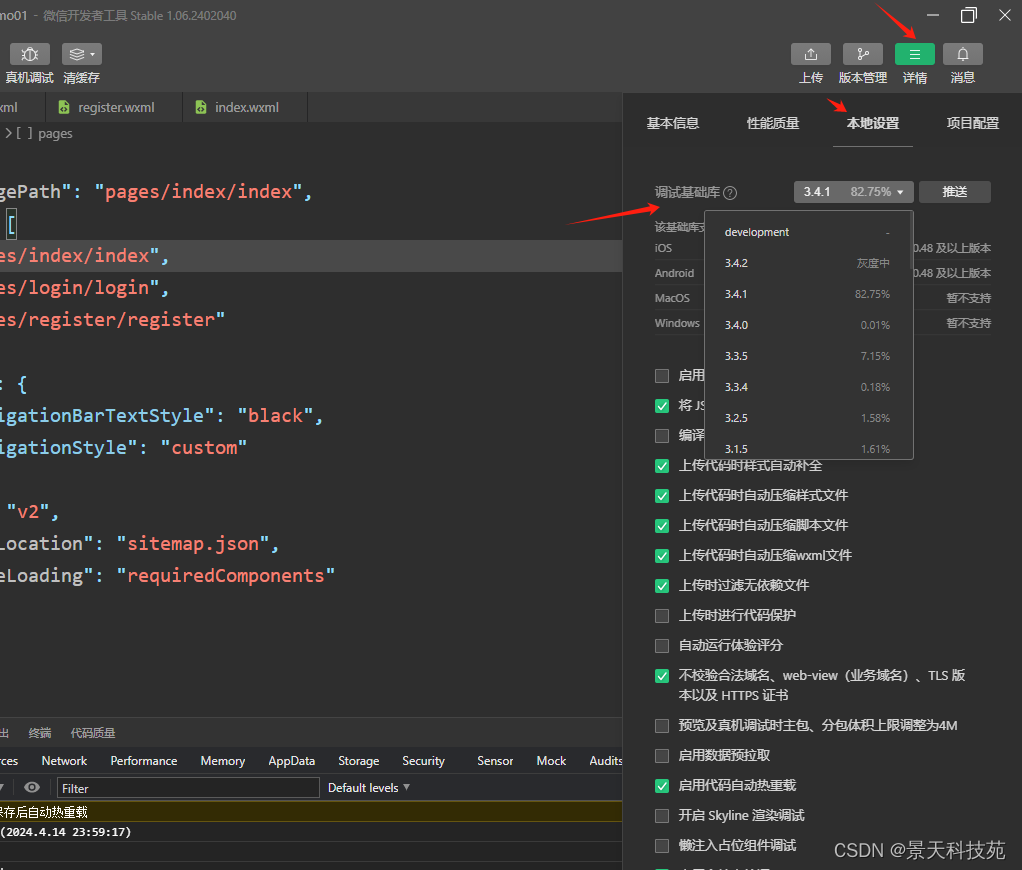Enable 自动运行体验评分

[x=662, y=646]
